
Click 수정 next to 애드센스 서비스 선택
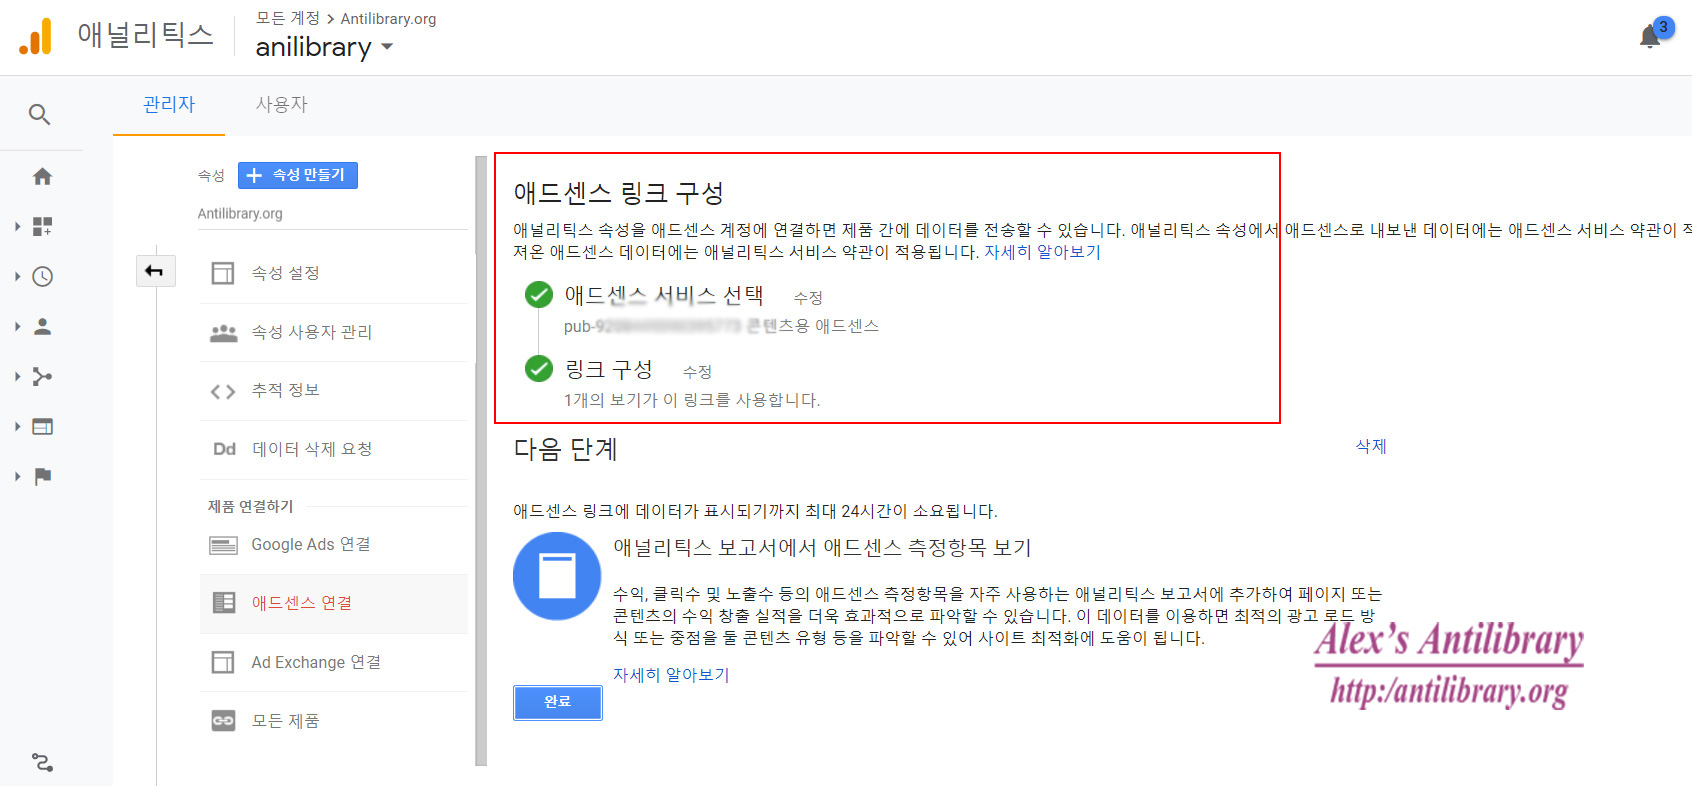pos(808,298)
